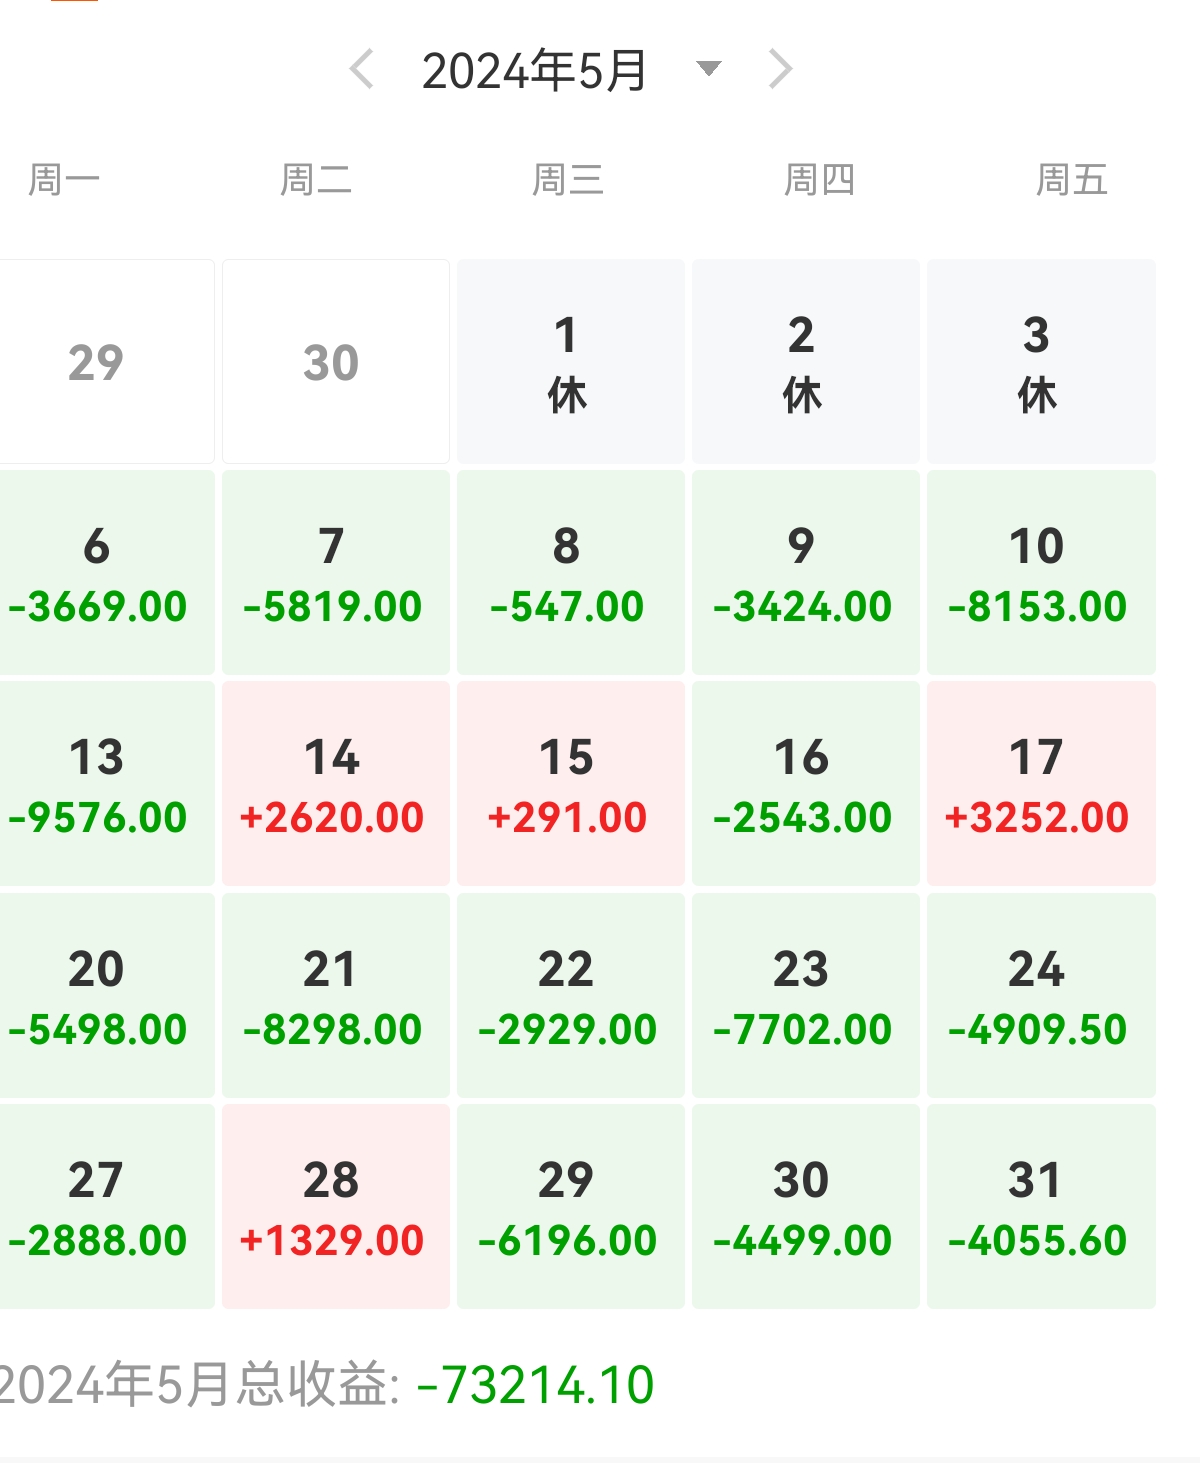This screenshot has width=1200, height=1463.
Task: Click the 2024年5月 month title
Action: tap(534, 71)
